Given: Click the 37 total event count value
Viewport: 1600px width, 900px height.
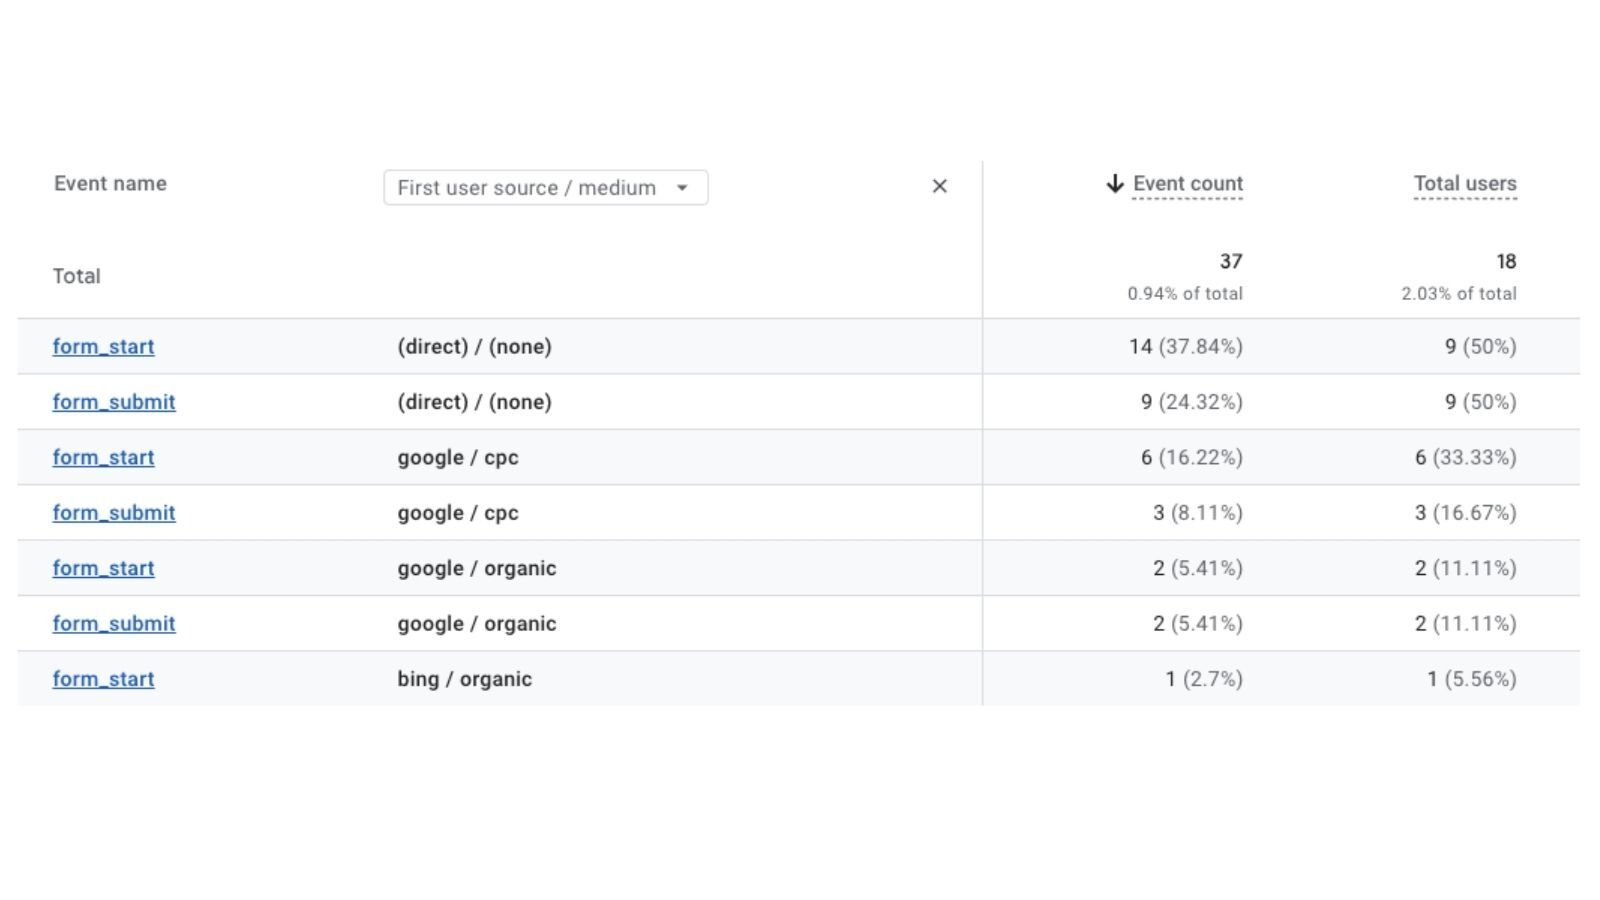Looking at the screenshot, I should [x=1231, y=261].
